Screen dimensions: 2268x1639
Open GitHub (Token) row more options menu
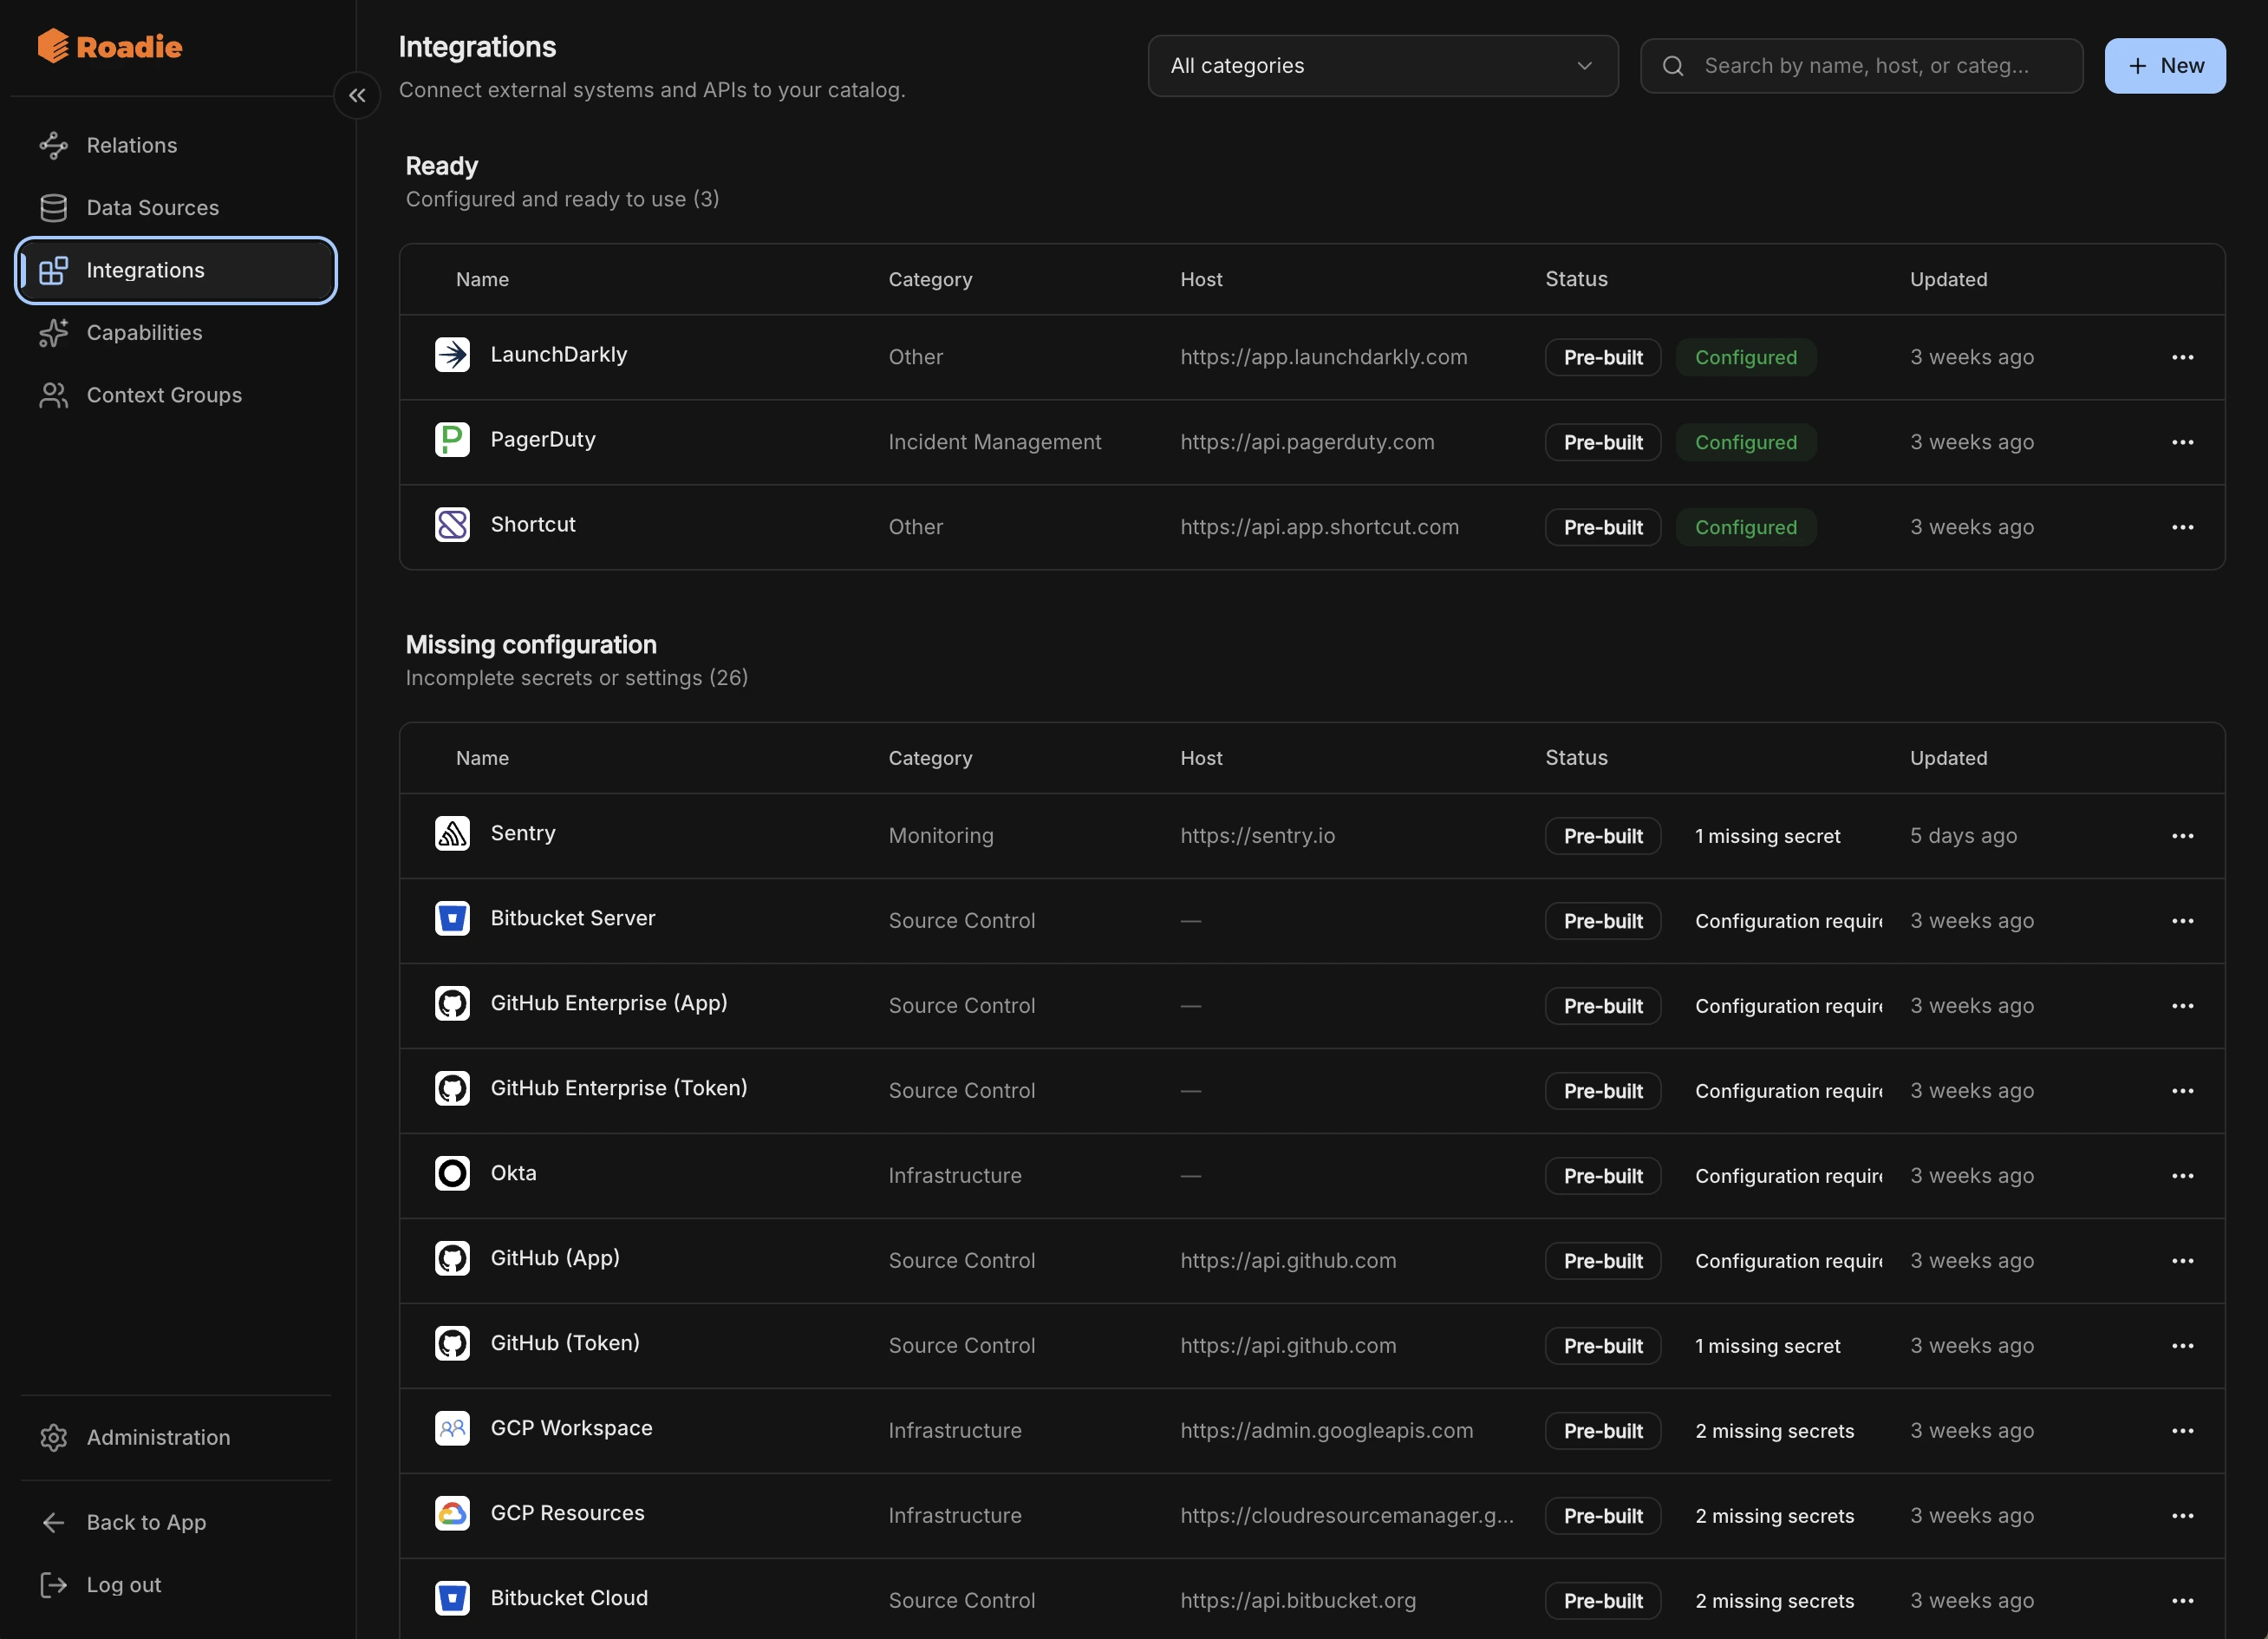tap(2182, 1346)
